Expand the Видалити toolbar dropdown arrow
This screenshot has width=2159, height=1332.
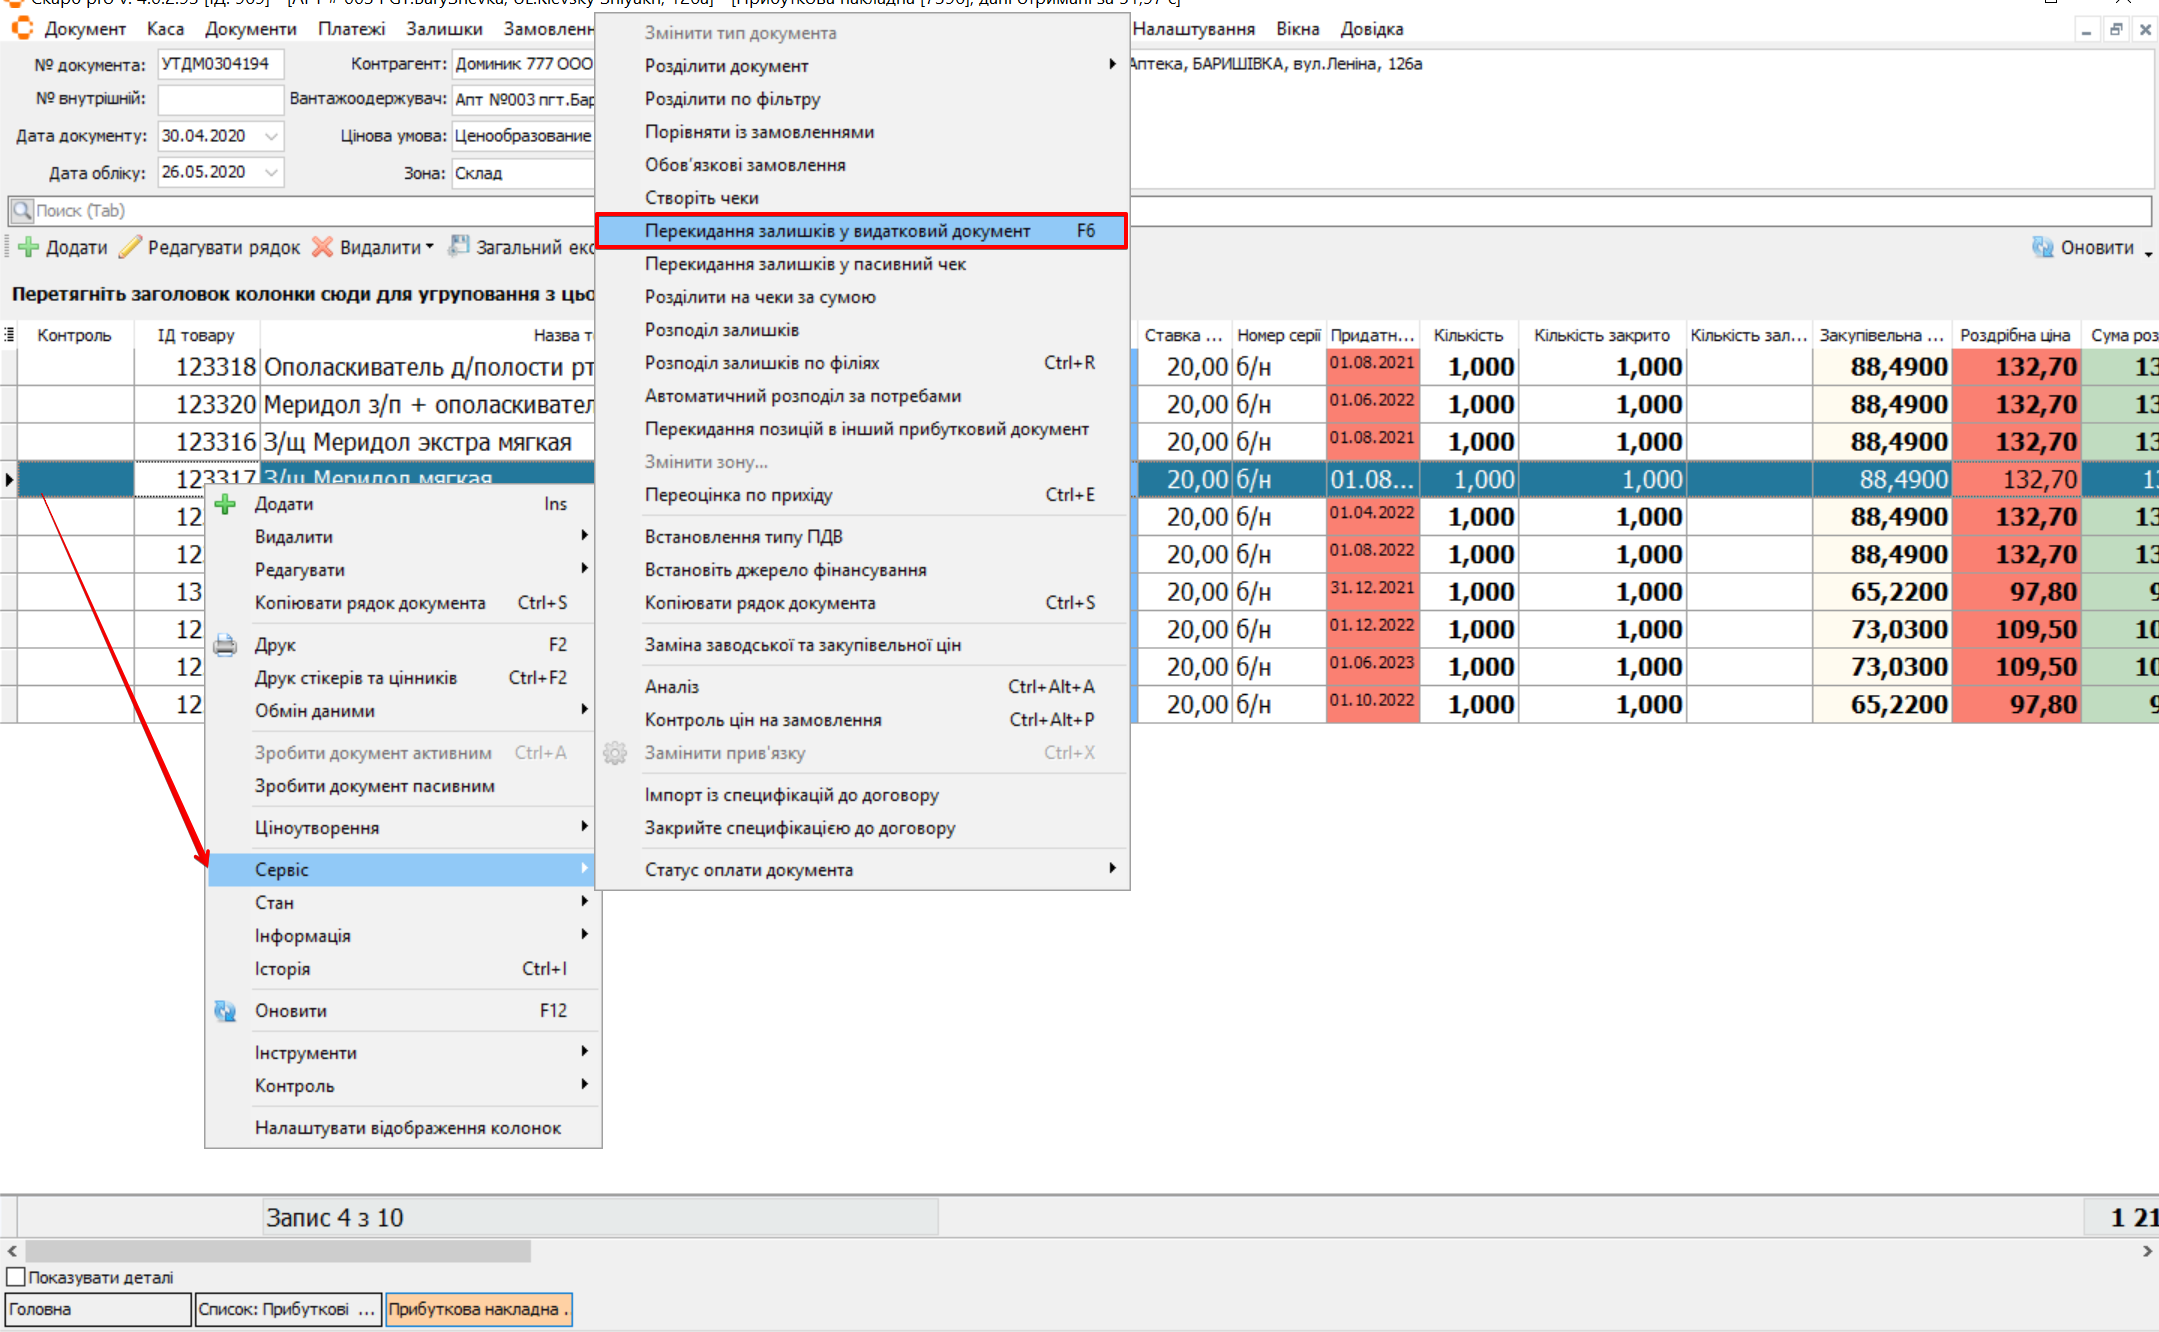click(x=430, y=247)
